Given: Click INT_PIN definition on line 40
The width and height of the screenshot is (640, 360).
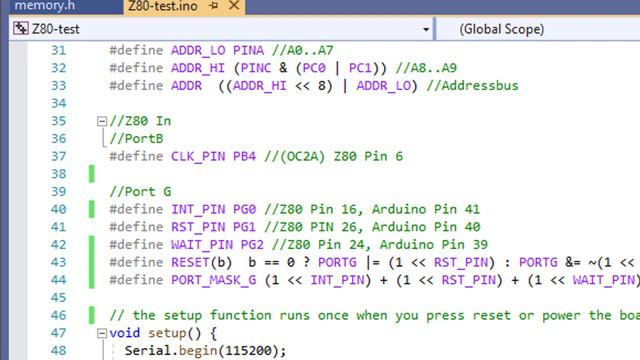Looking at the screenshot, I should [x=198, y=209].
